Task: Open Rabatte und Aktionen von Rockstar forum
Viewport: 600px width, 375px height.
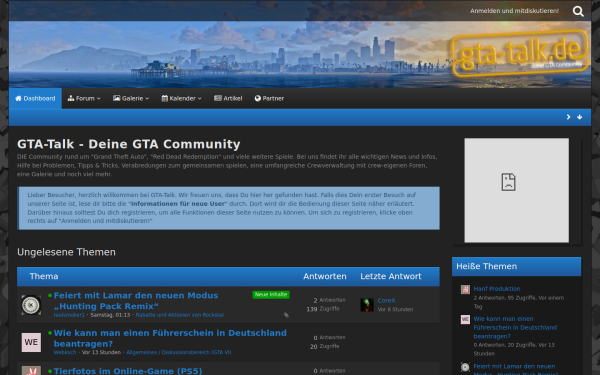Action: 180,315
